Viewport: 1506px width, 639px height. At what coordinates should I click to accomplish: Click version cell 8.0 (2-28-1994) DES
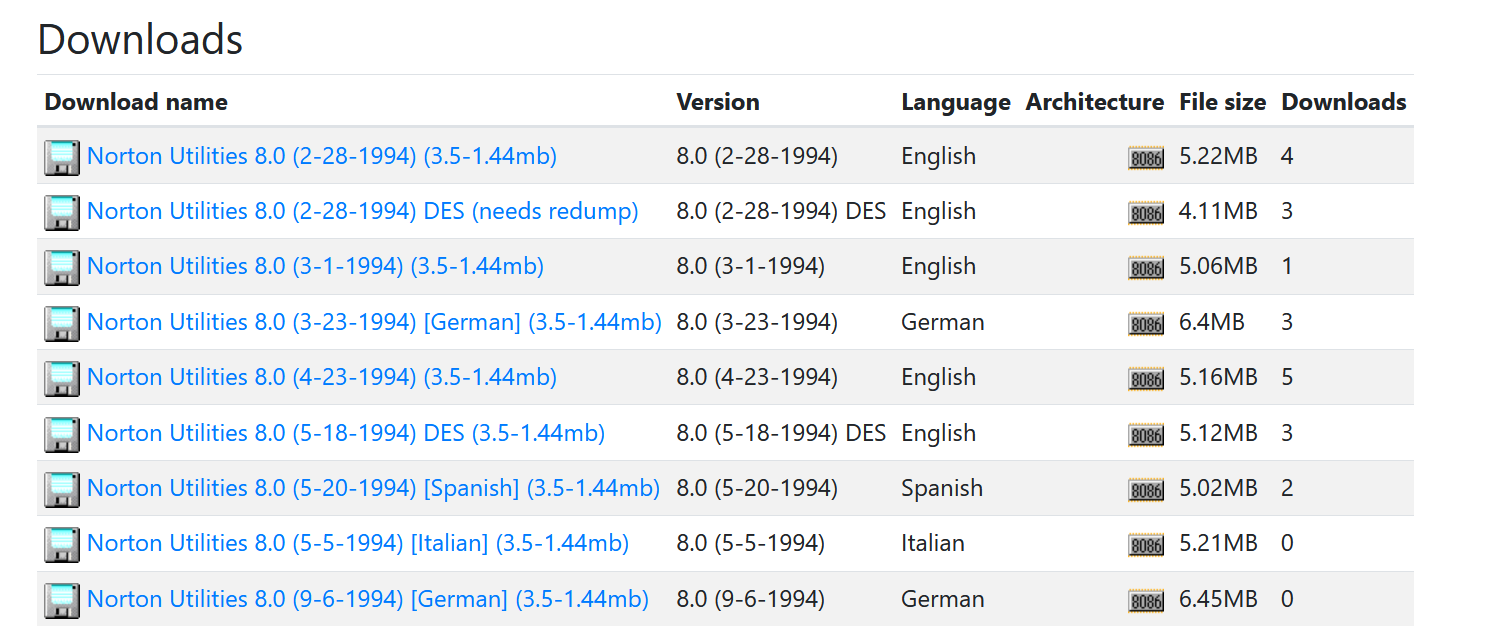(x=781, y=211)
